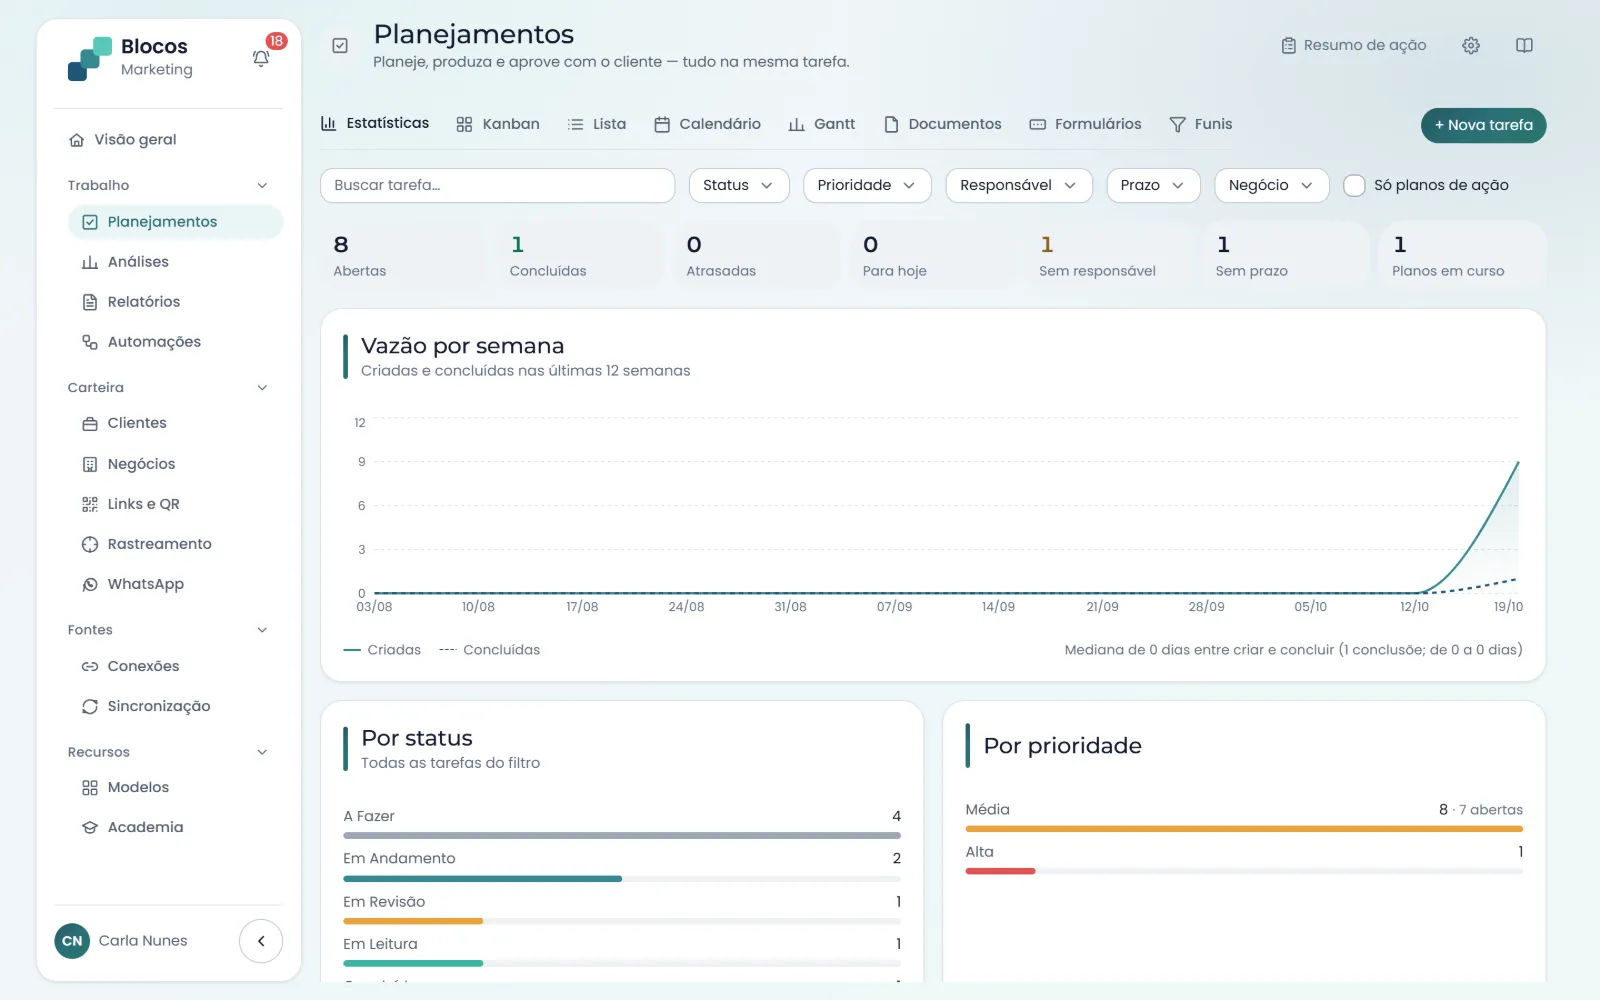Open the Negócio filter dropdown

[x=1271, y=185]
